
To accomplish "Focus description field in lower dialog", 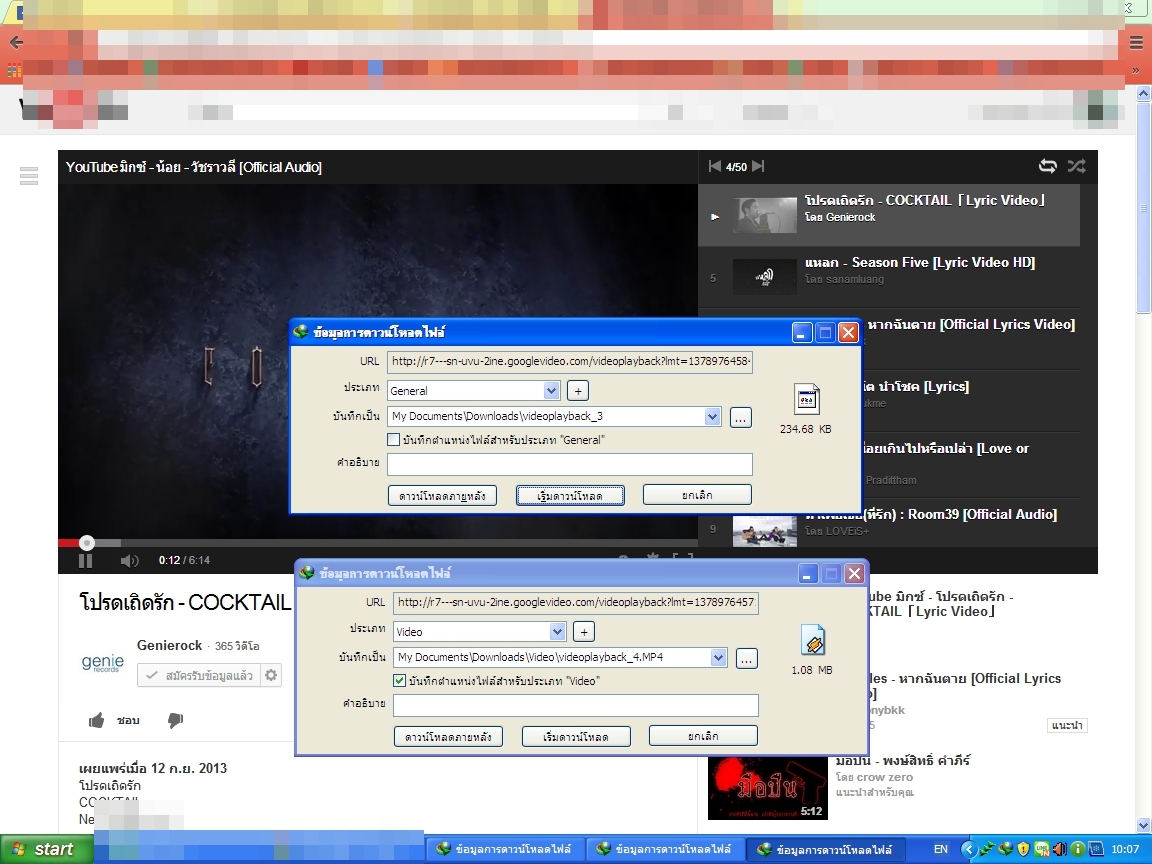I will point(576,705).
